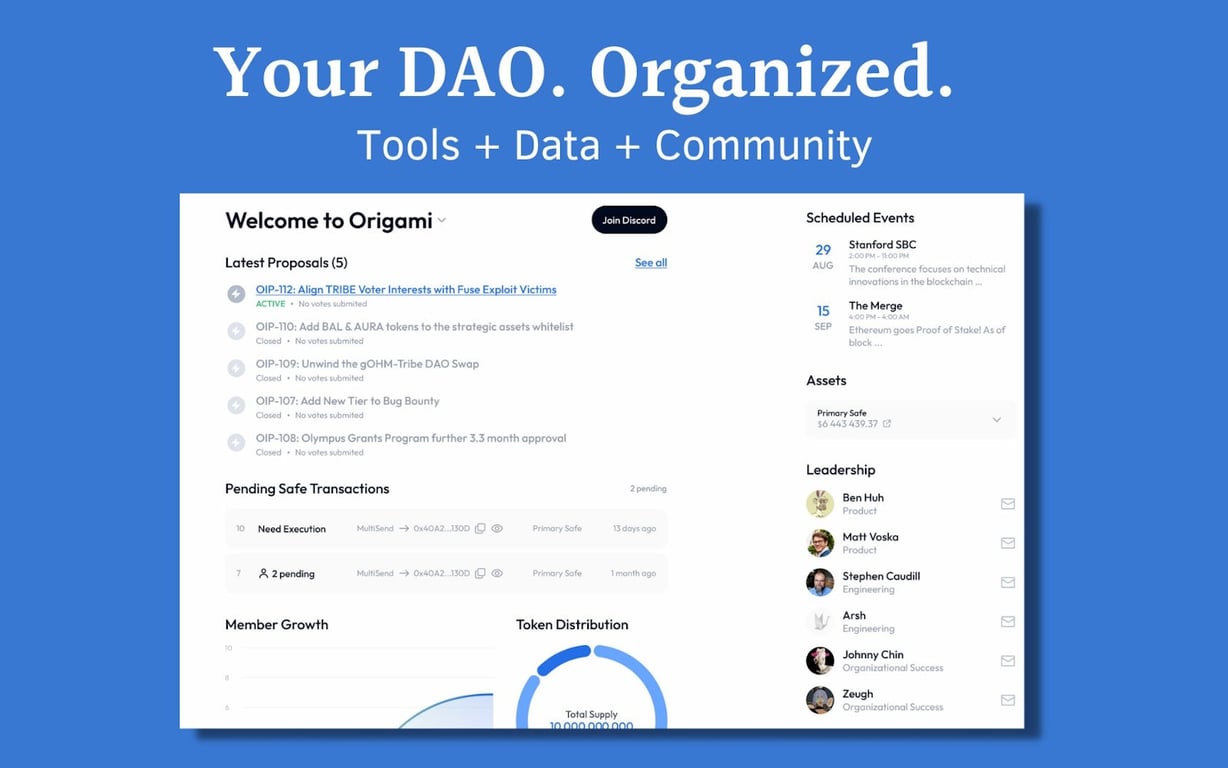Viewport: 1228px width, 768px height.
Task: Click the 15 SEP event date
Action: 823,318
